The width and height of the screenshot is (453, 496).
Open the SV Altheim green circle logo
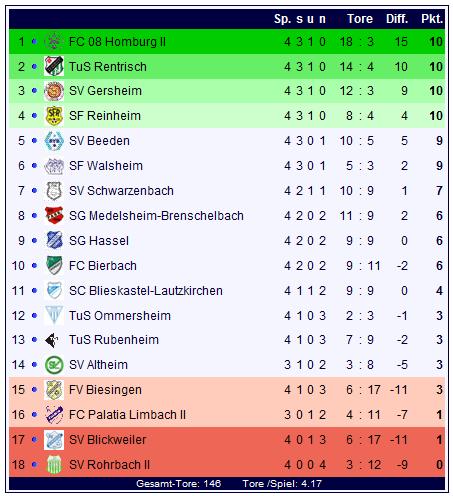point(54,365)
